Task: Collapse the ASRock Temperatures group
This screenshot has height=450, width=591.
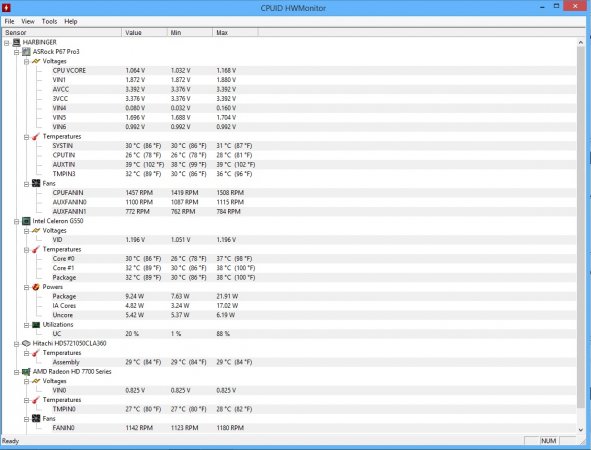Action: click(x=26, y=137)
